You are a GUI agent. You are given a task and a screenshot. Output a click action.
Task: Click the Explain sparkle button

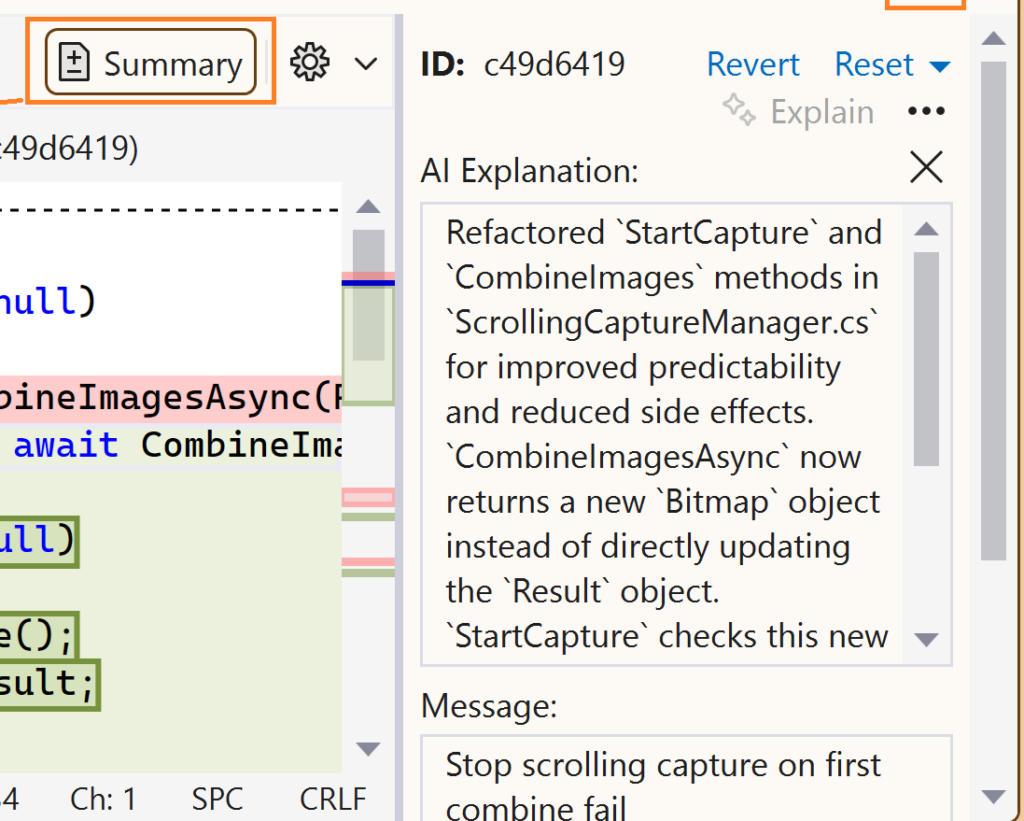(799, 111)
